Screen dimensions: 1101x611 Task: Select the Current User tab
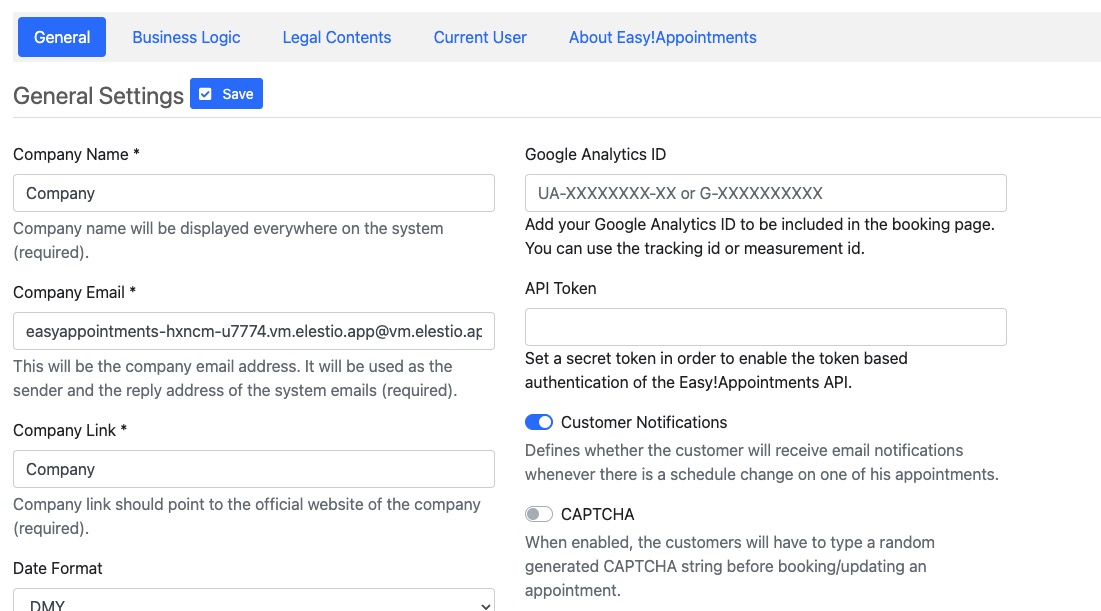[x=480, y=37]
